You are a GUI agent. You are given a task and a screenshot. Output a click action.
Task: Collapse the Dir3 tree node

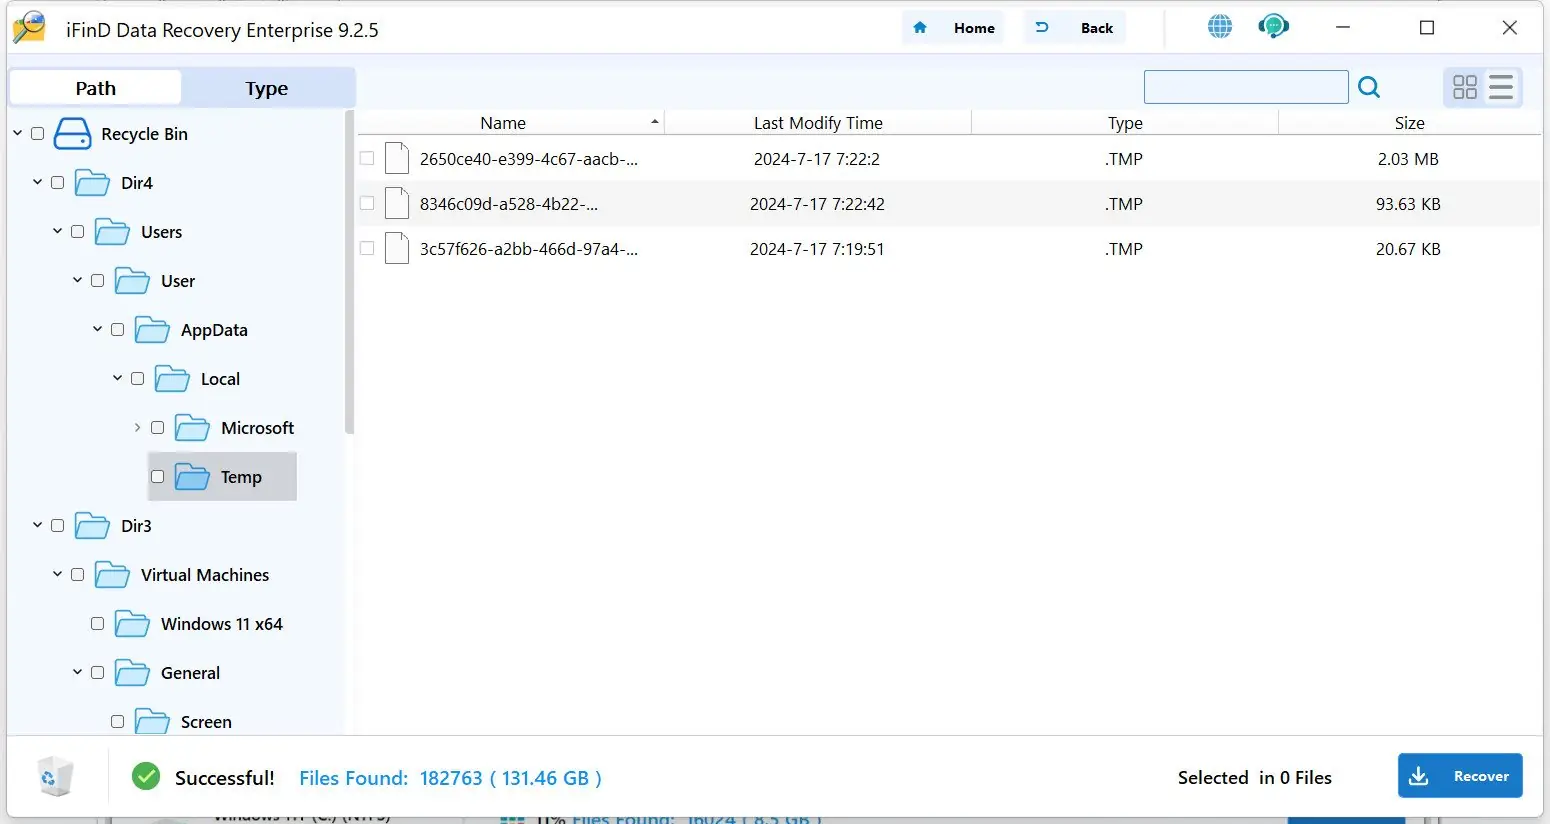pyautogui.click(x=38, y=525)
